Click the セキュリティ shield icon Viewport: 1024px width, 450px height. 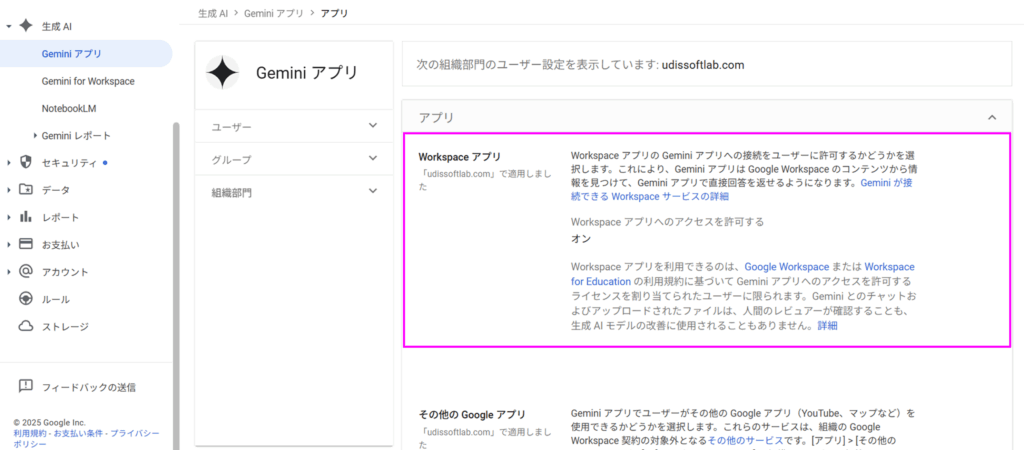point(25,163)
